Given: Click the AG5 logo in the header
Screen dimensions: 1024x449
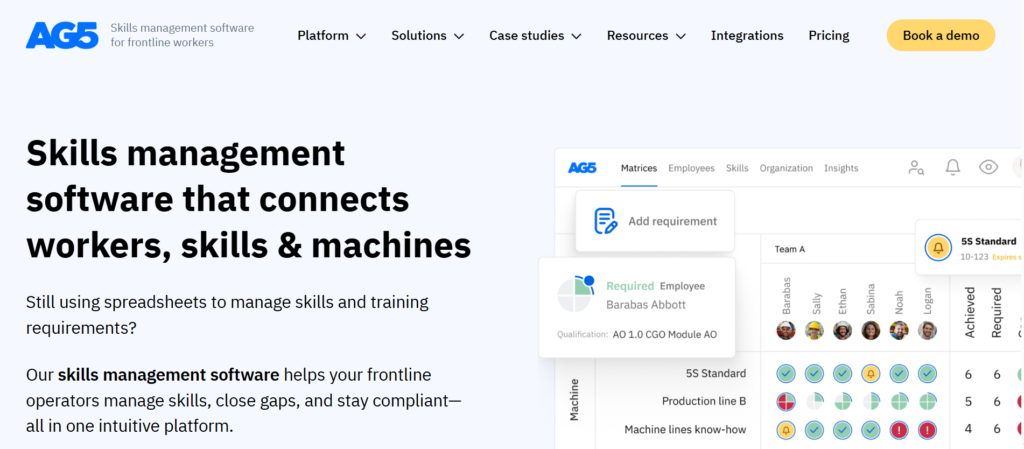Looking at the screenshot, I should click(x=62, y=35).
